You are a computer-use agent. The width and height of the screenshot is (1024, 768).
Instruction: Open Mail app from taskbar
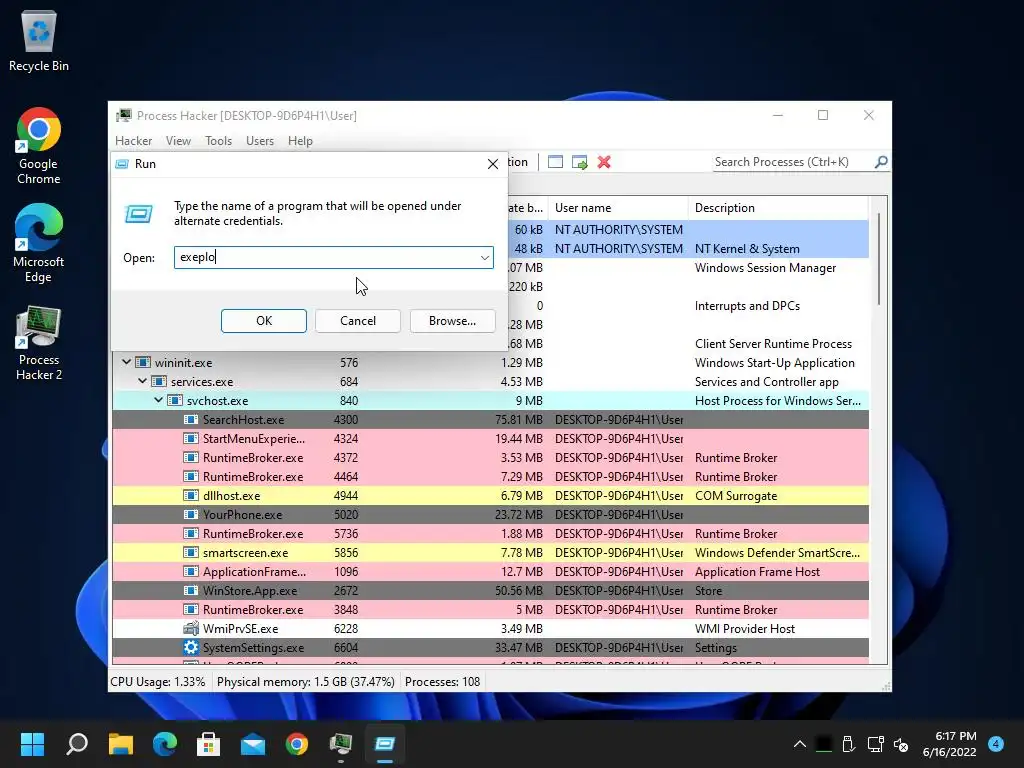[253, 744]
